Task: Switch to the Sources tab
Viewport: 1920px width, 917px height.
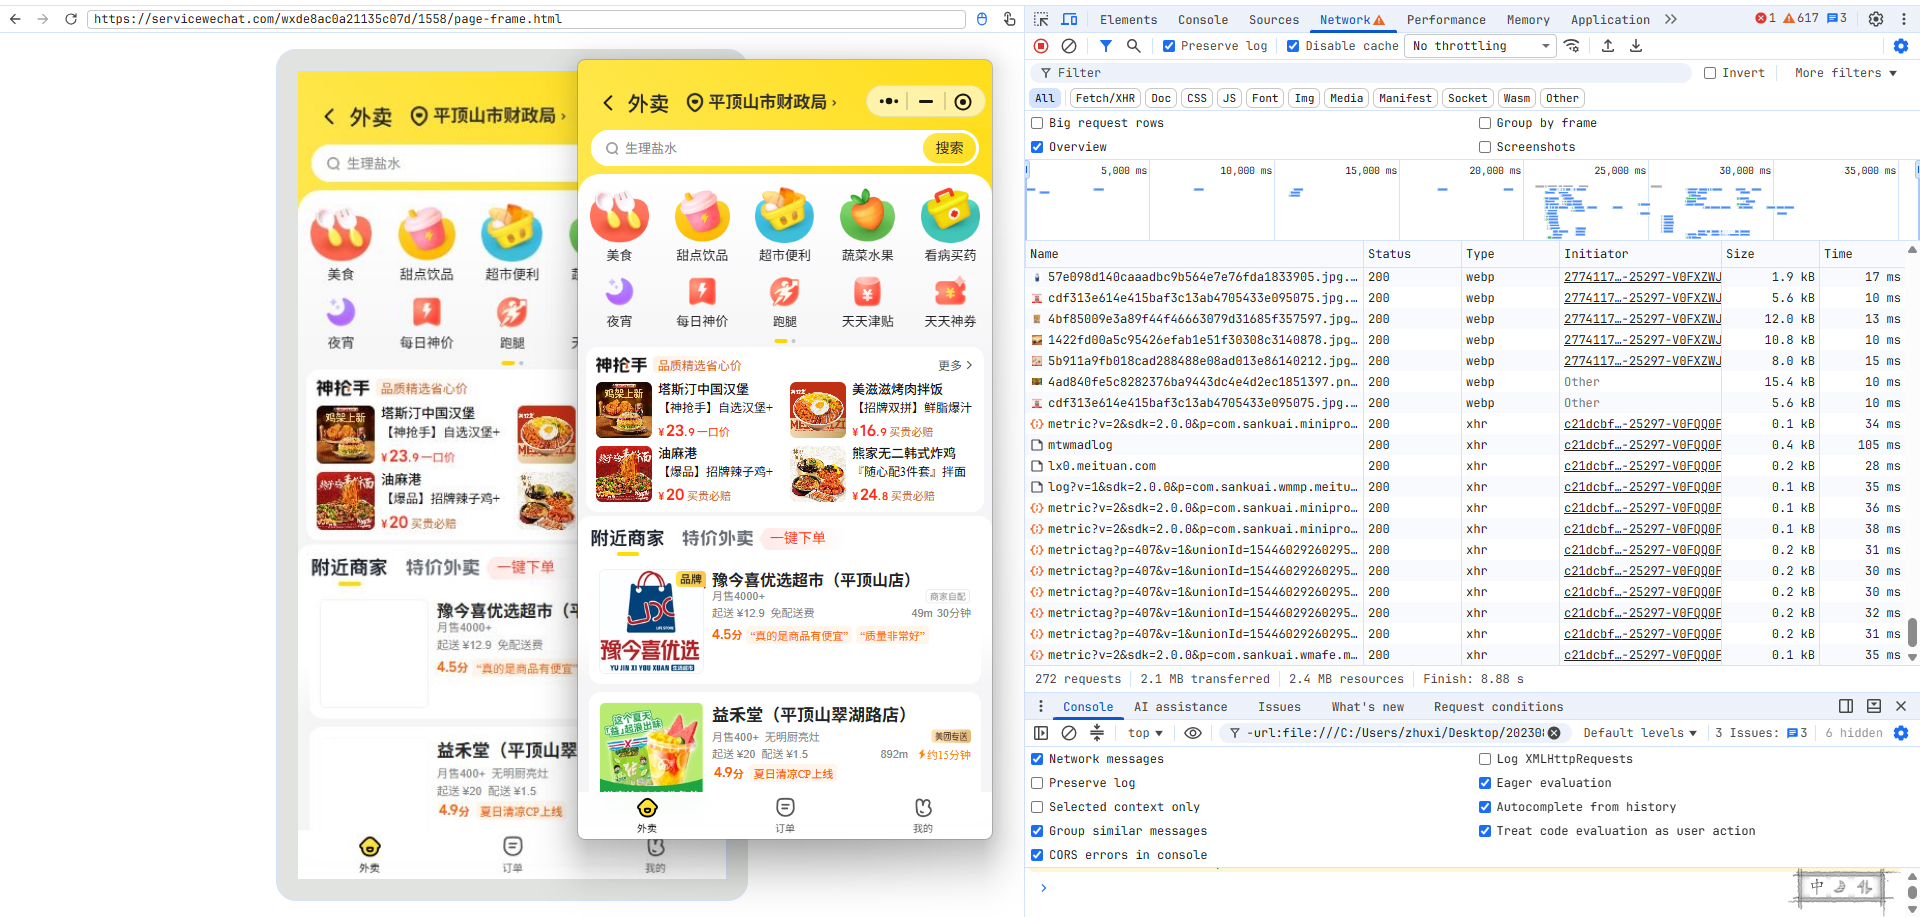Action: [x=1274, y=19]
